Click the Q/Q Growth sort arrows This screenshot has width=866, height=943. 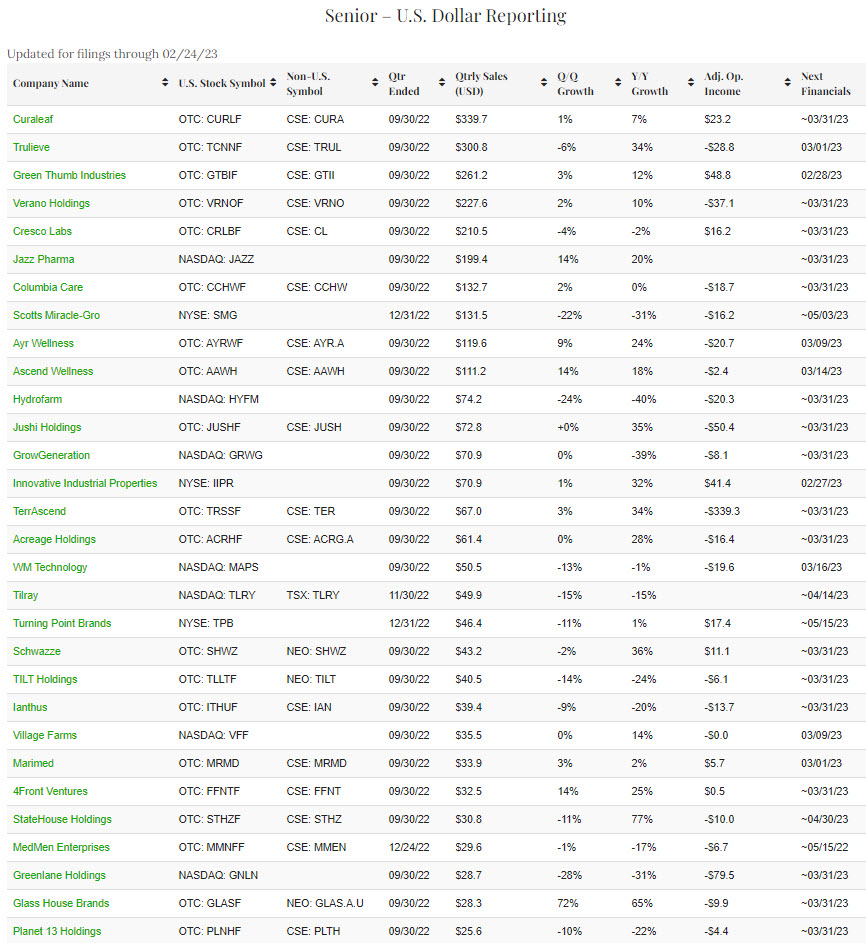(x=618, y=84)
